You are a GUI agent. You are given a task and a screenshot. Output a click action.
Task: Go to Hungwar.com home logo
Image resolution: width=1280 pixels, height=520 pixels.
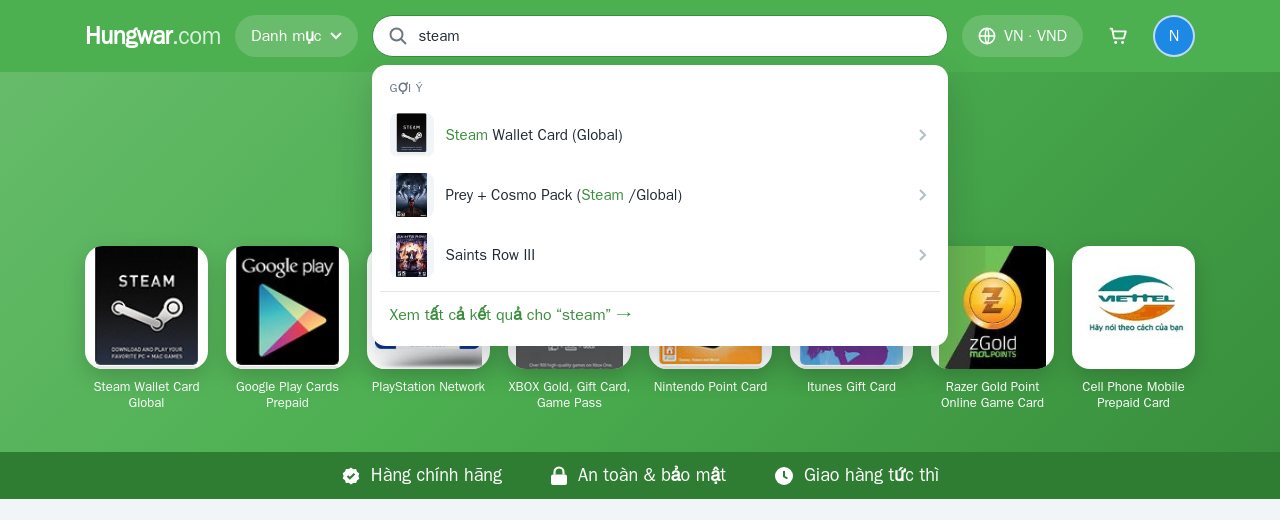(x=153, y=36)
